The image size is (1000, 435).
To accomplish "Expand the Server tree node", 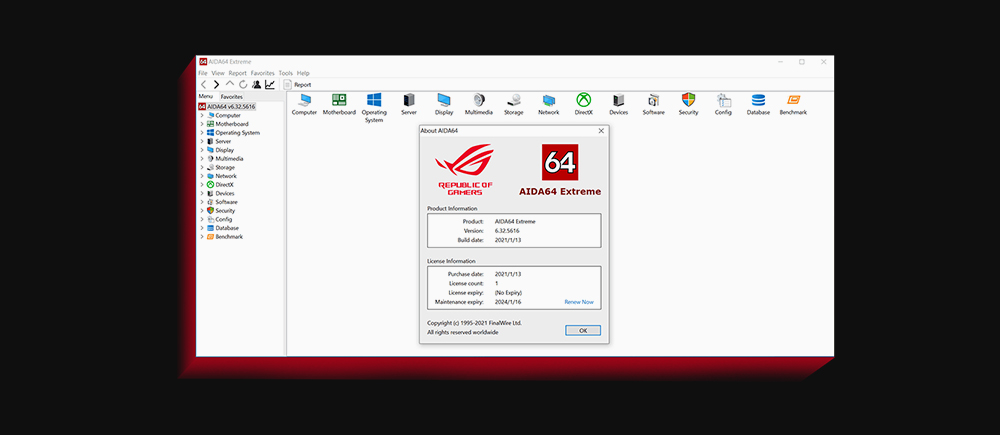I will click(202, 142).
